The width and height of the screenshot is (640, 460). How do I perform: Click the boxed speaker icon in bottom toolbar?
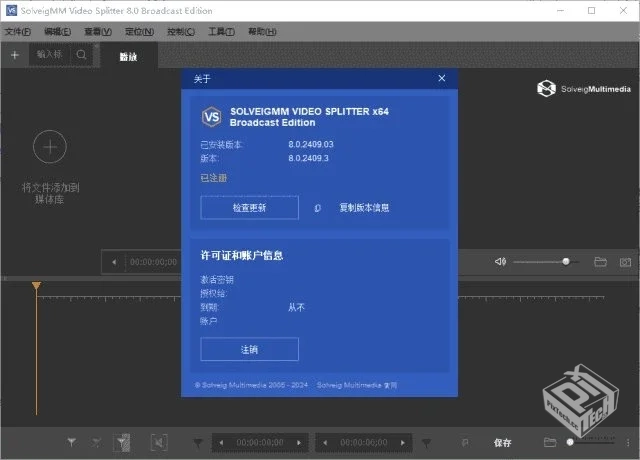pyautogui.click(x=159, y=442)
